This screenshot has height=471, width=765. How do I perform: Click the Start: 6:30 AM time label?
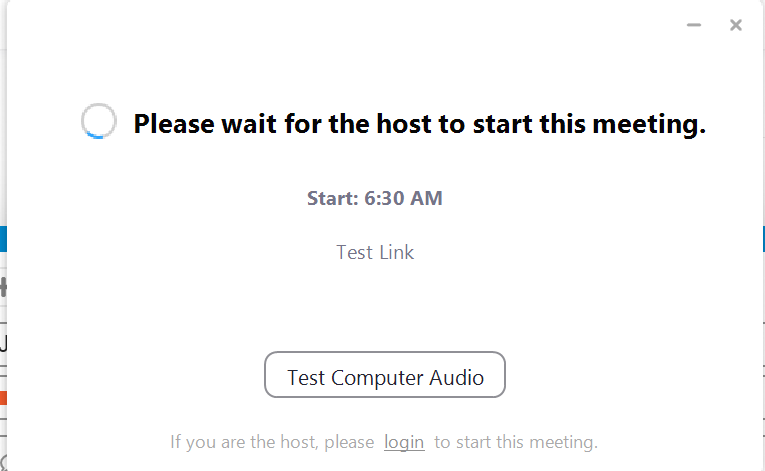[x=375, y=198]
